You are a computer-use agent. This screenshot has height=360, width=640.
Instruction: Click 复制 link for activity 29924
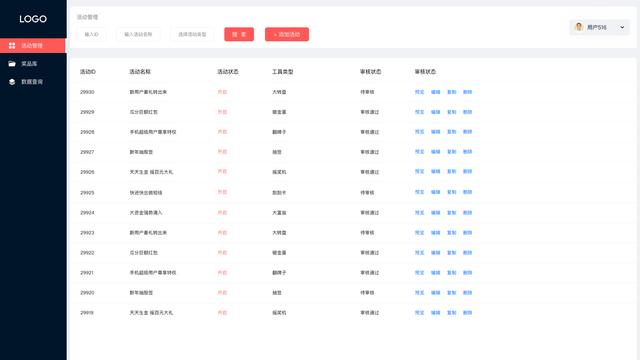coord(451,213)
